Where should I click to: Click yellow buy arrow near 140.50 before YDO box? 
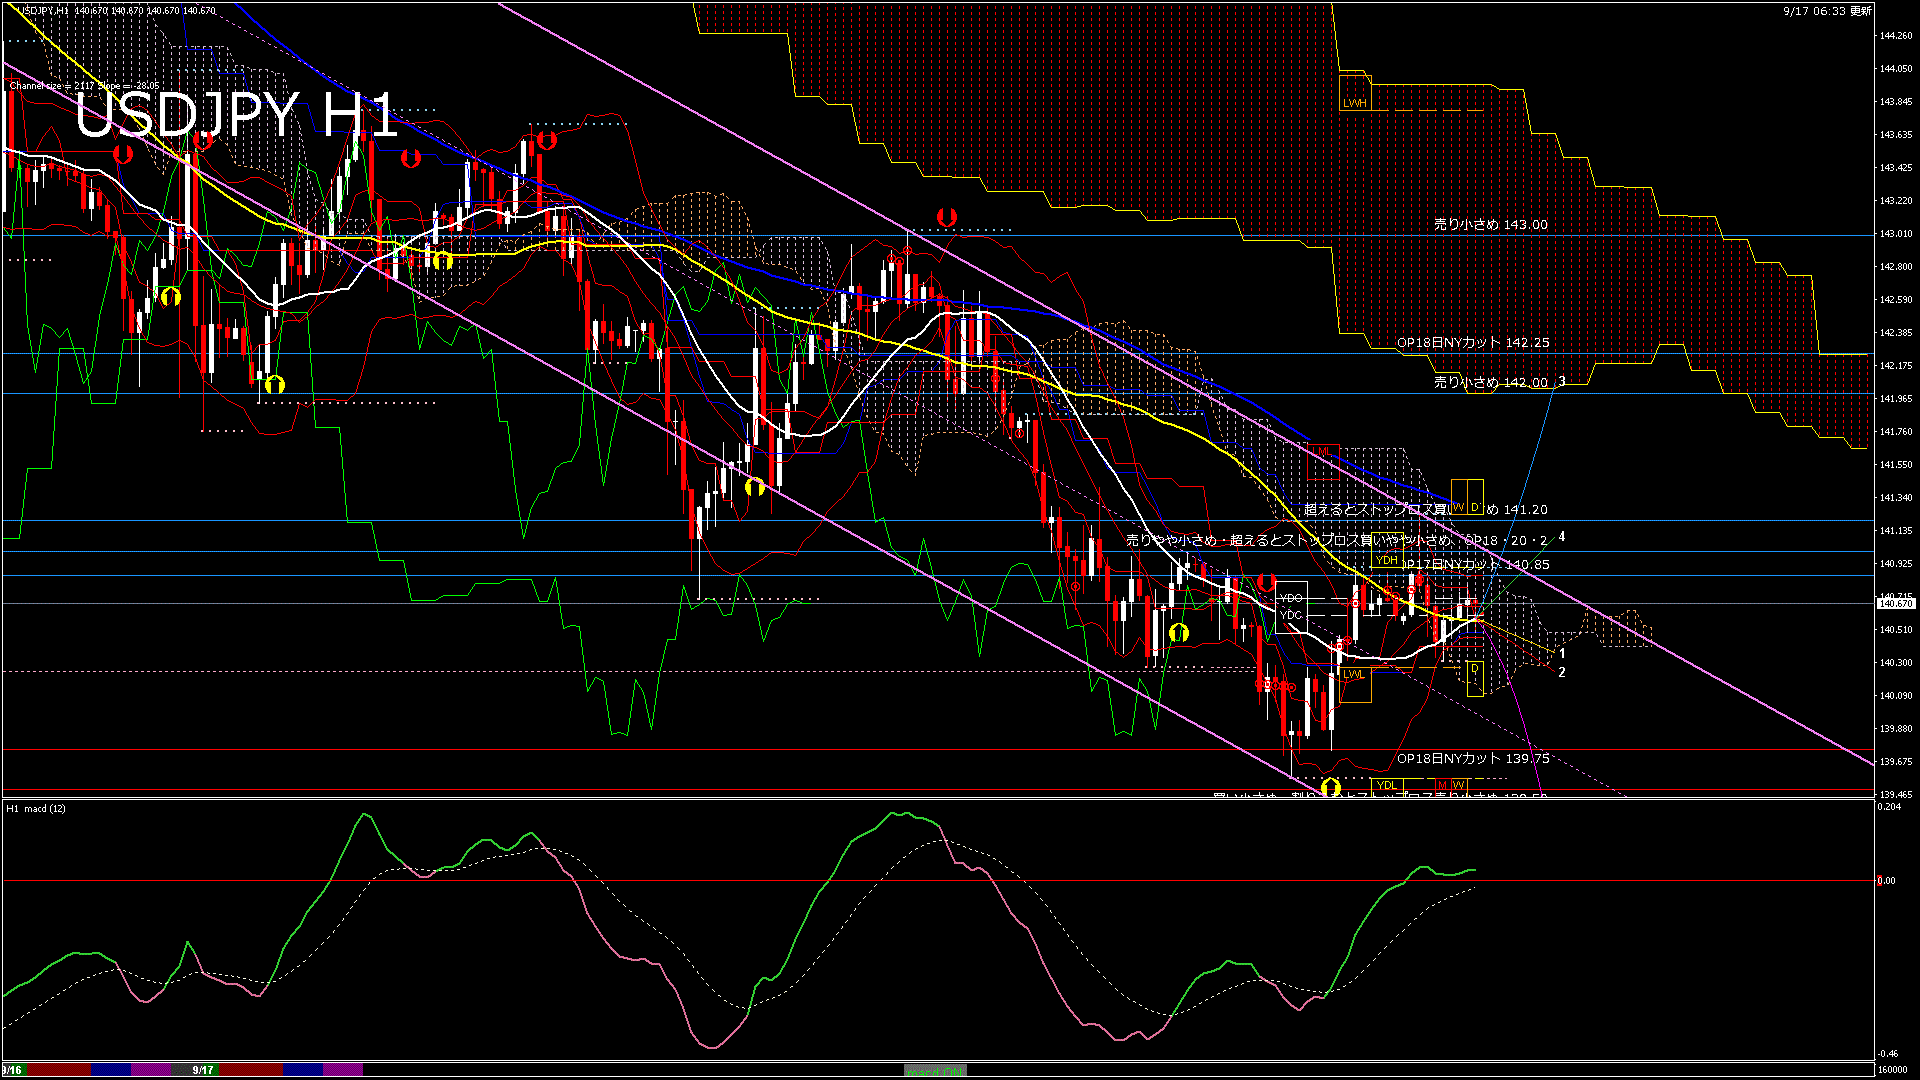(1179, 633)
